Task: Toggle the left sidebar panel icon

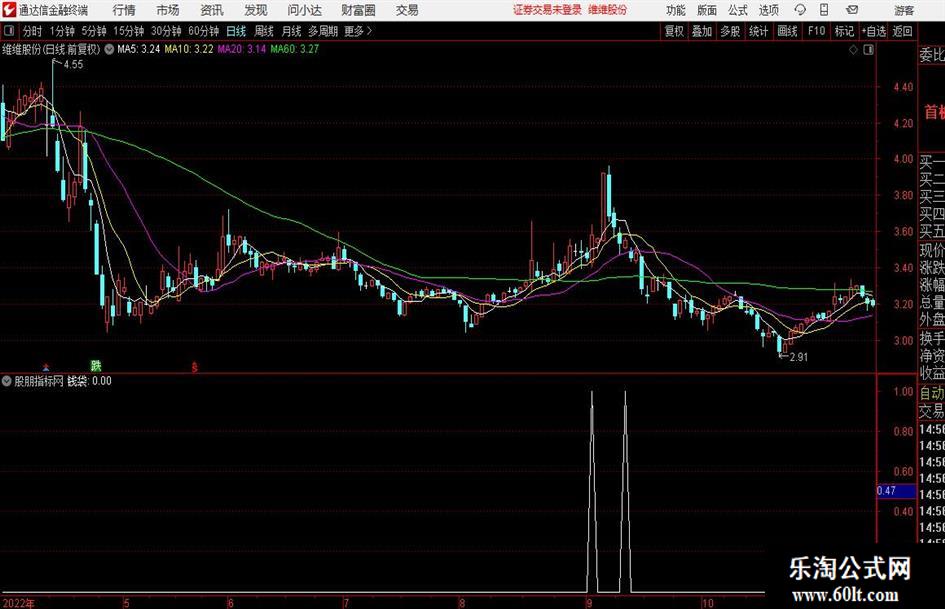Action: (9, 31)
